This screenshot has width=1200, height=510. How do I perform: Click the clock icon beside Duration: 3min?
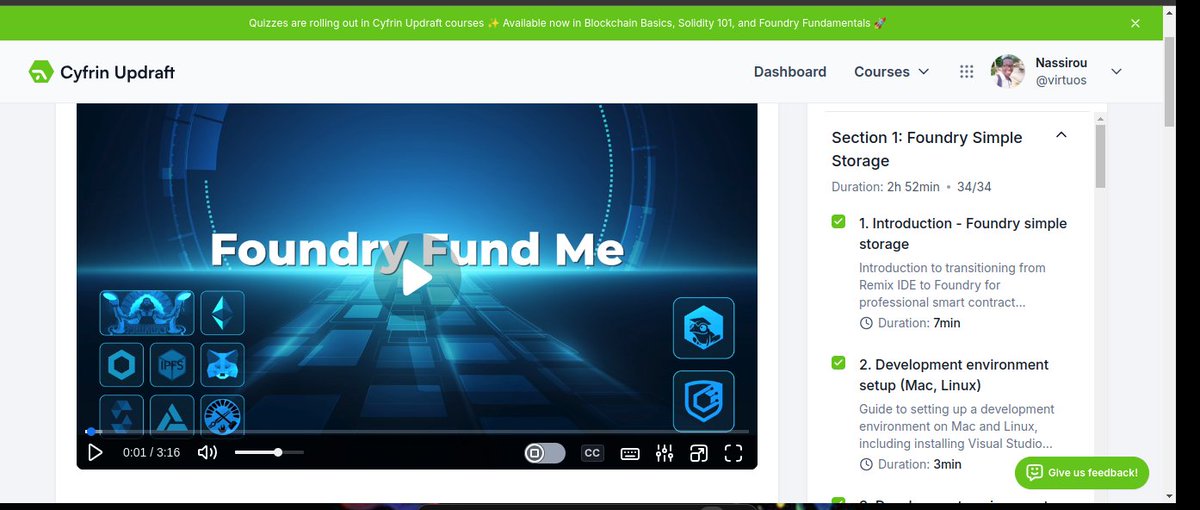tap(866, 464)
